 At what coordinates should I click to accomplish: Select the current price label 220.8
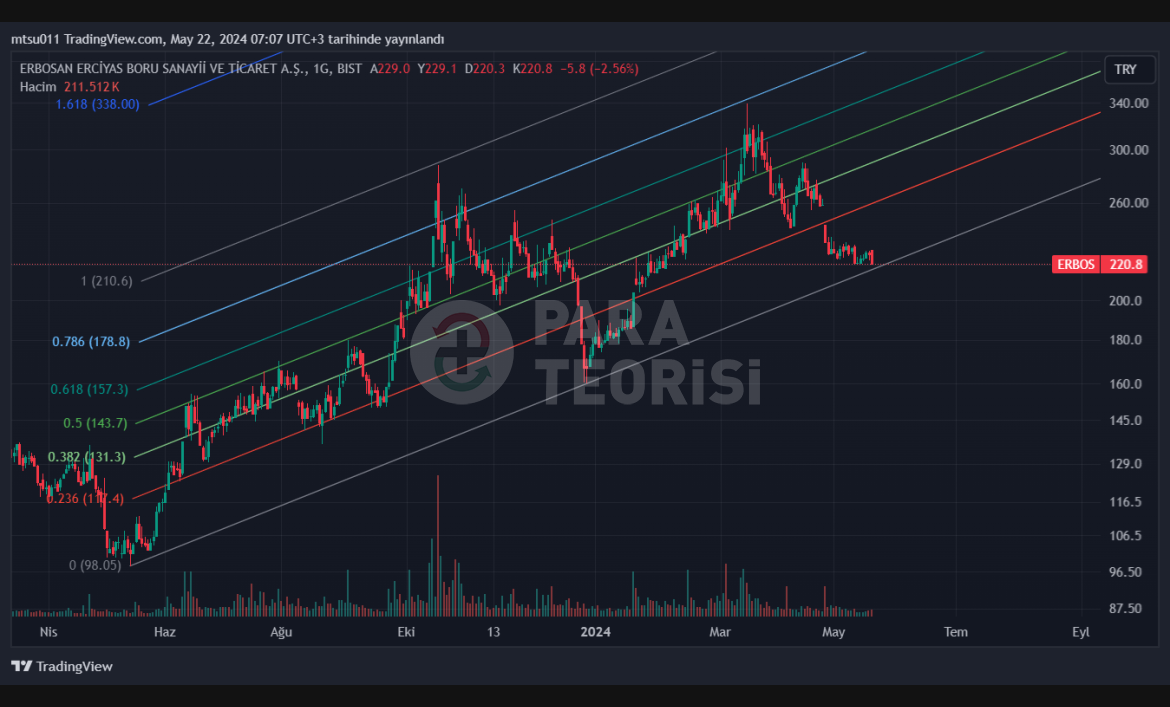click(x=1125, y=265)
